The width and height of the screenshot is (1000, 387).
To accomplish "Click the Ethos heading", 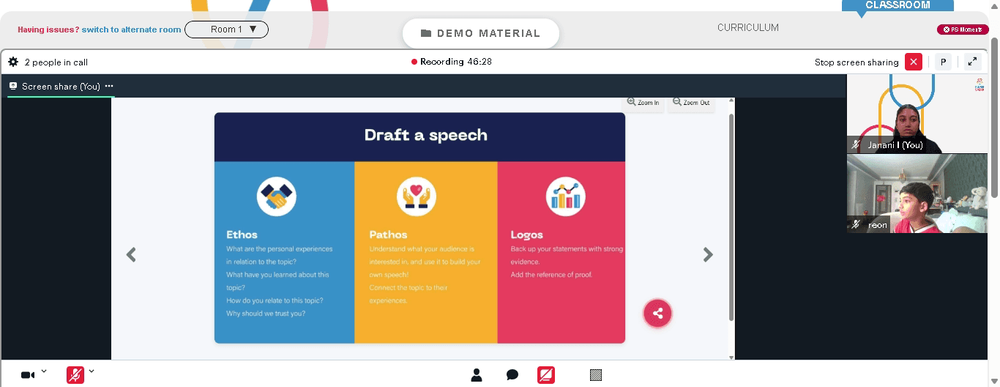I will click(242, 235).
